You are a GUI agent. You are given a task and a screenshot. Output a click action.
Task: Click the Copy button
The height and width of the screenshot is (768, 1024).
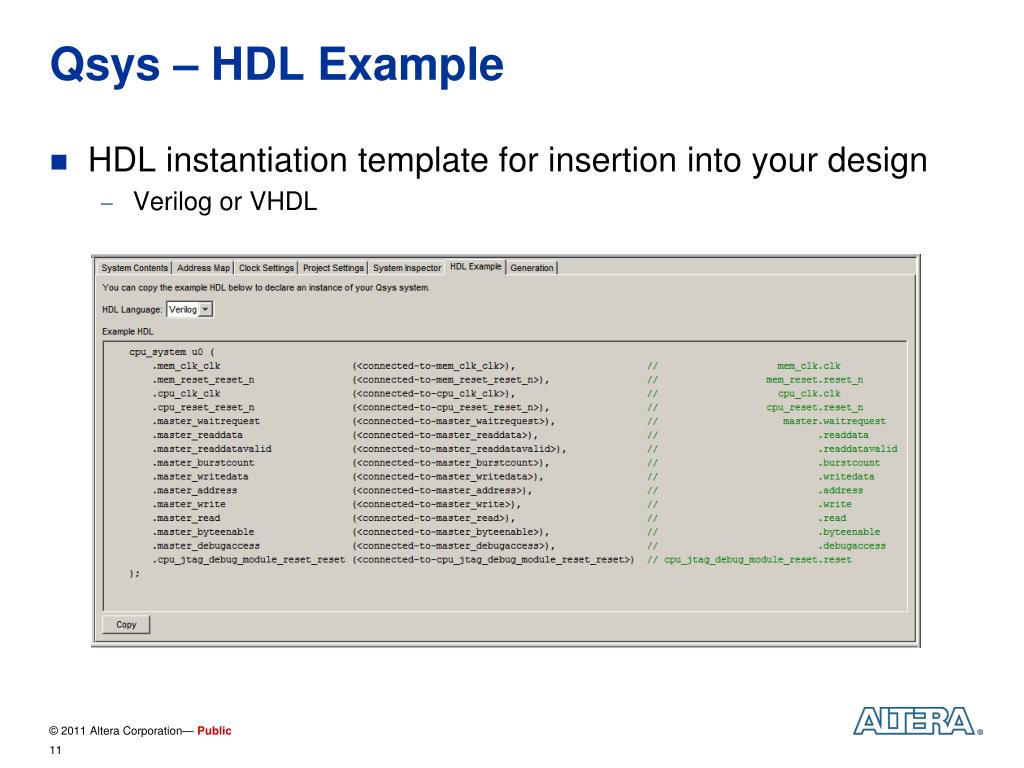(126, 624)
